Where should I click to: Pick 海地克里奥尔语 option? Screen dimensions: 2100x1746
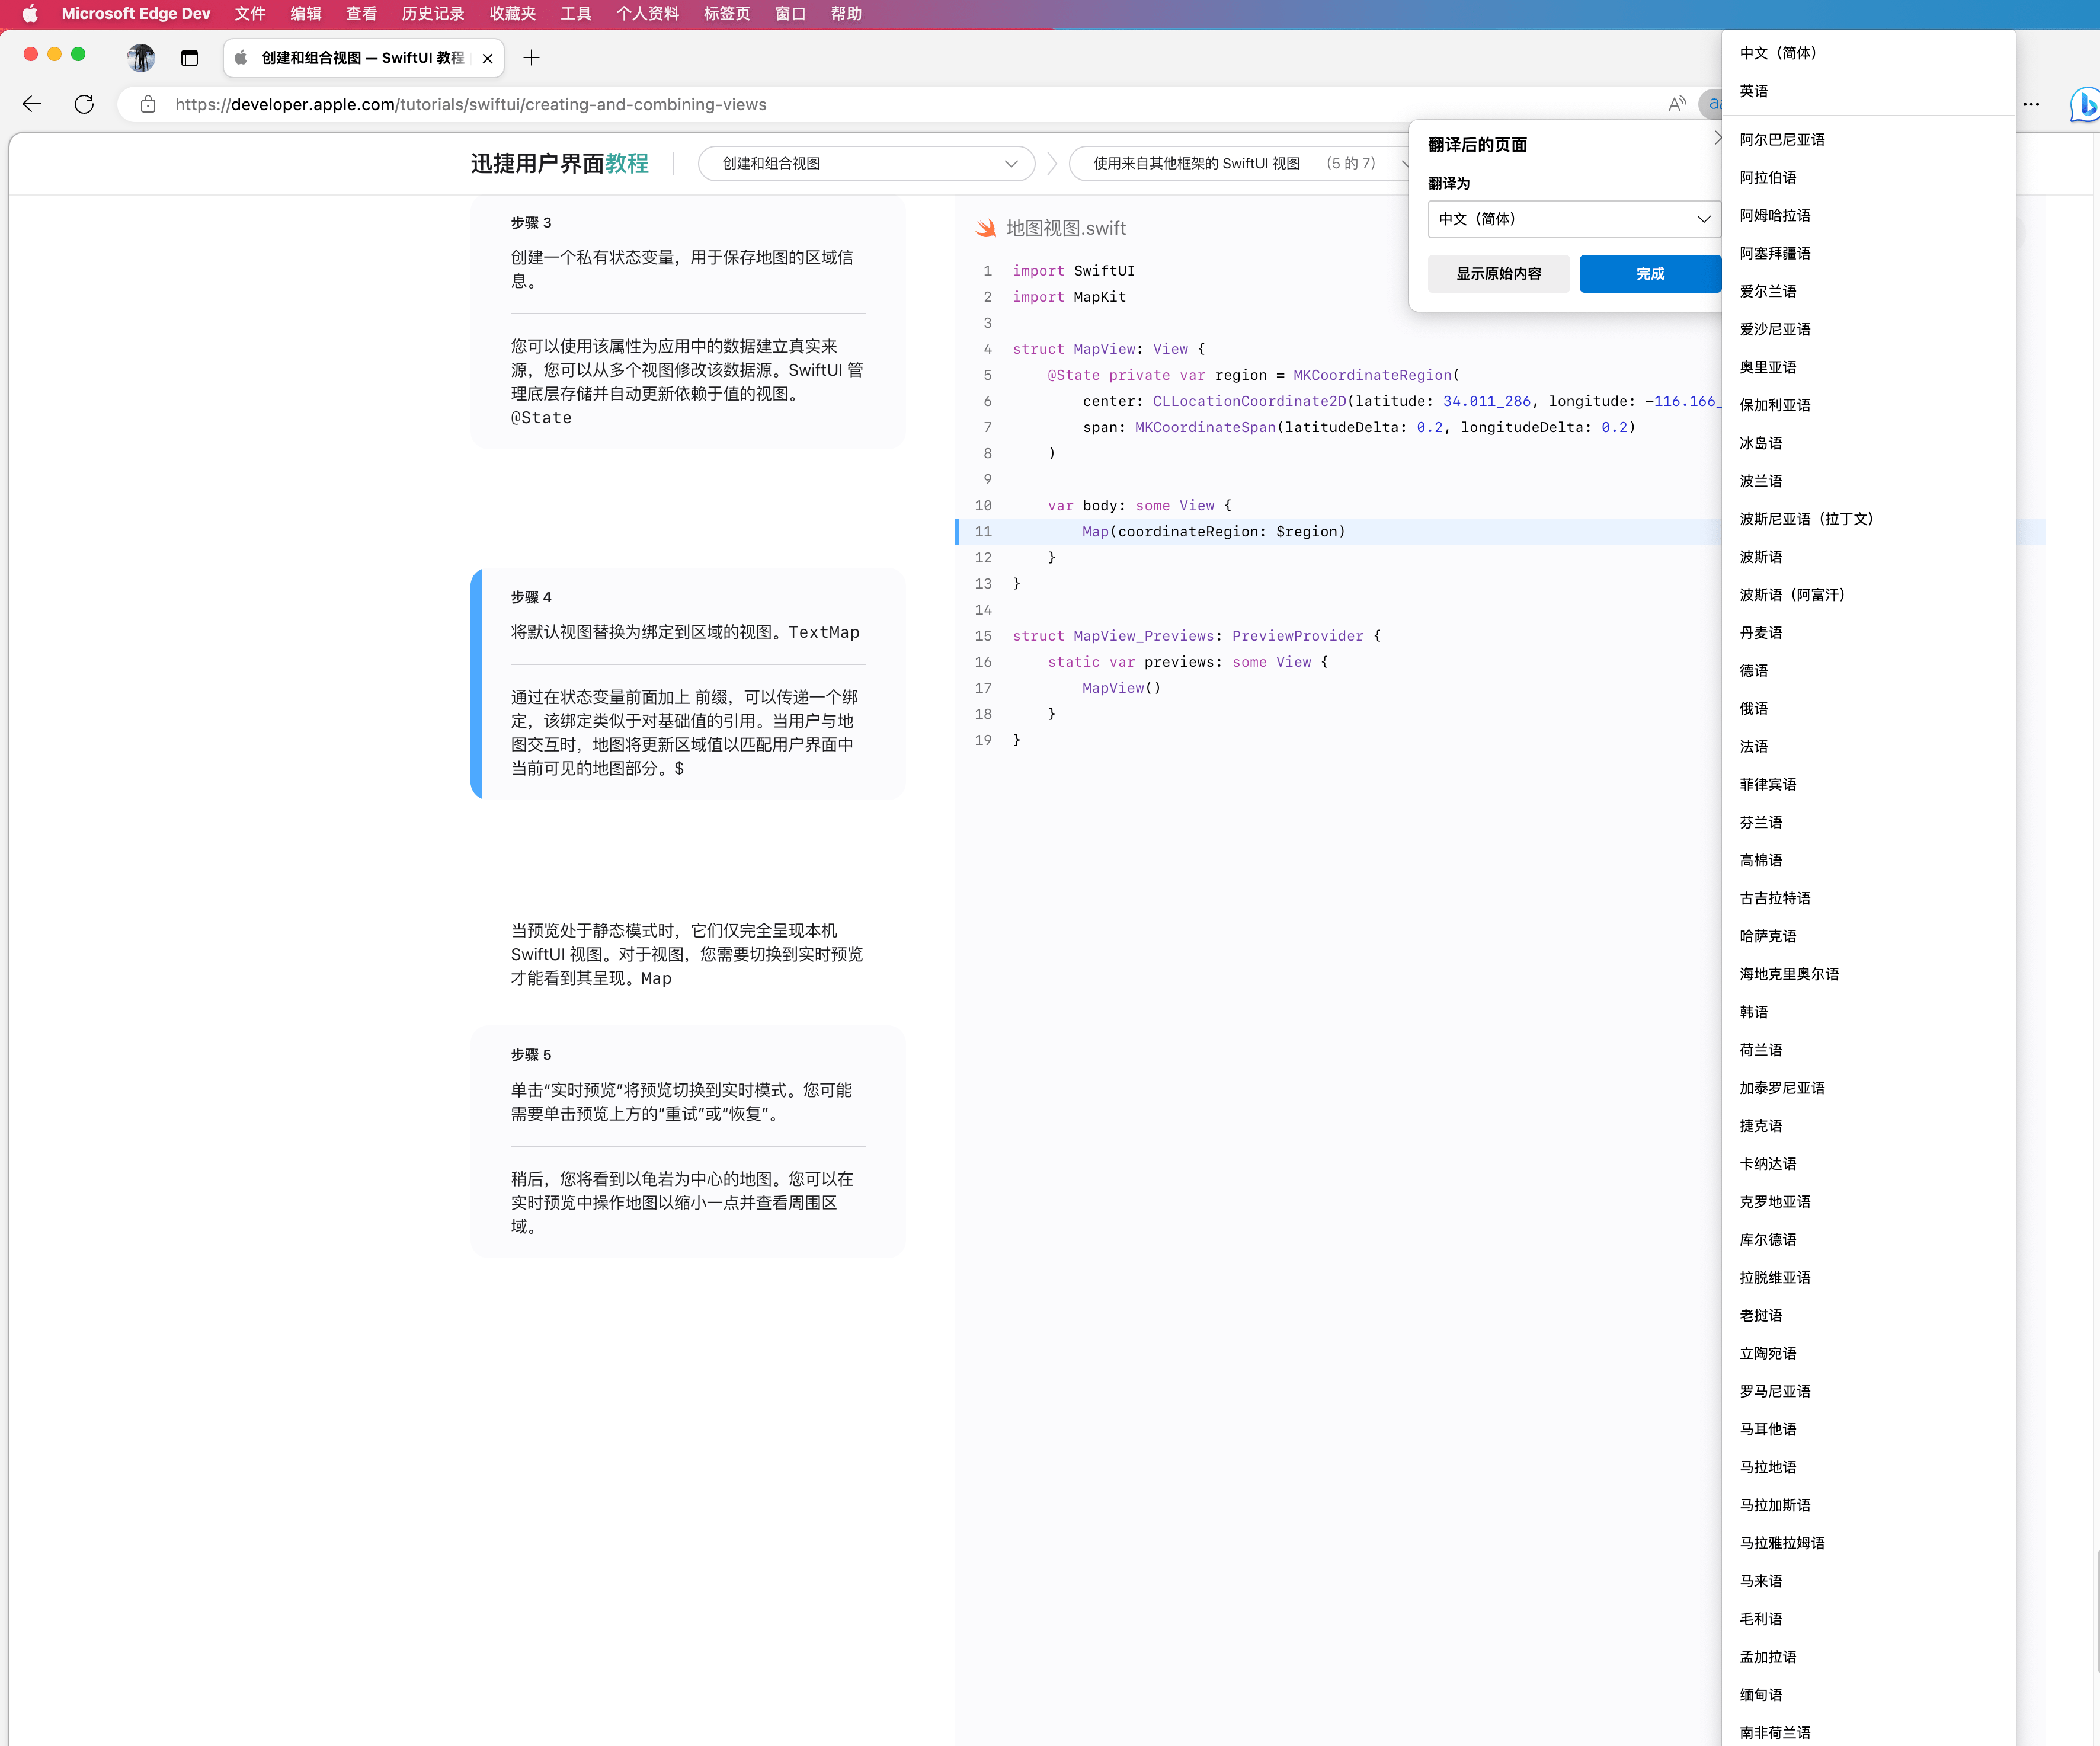(x=1868, y=974)
